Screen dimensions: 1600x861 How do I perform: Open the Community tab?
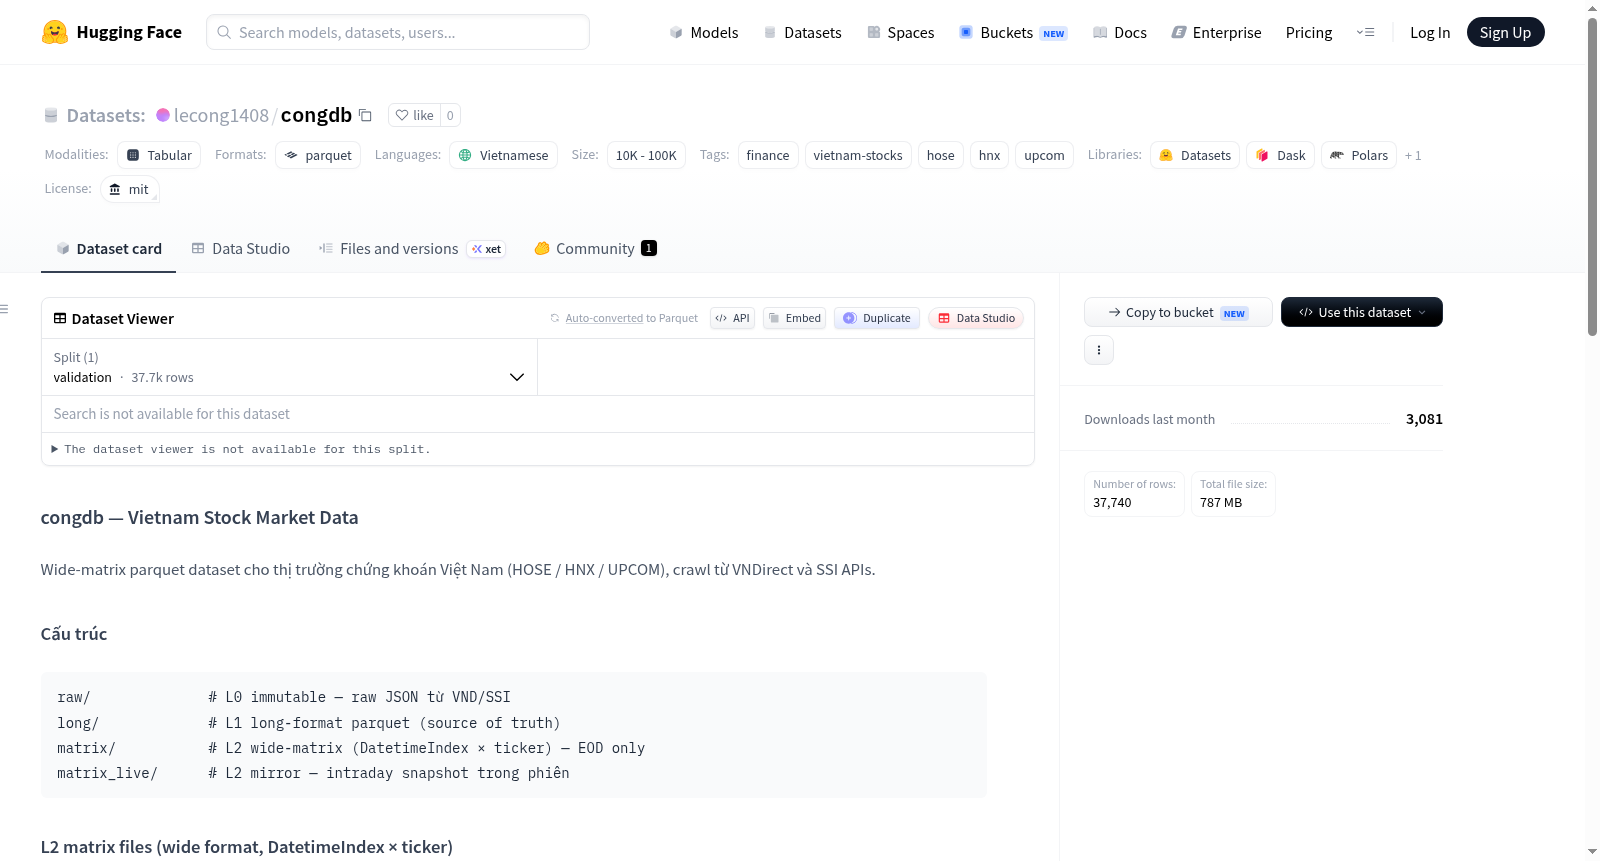coord(596,249)
